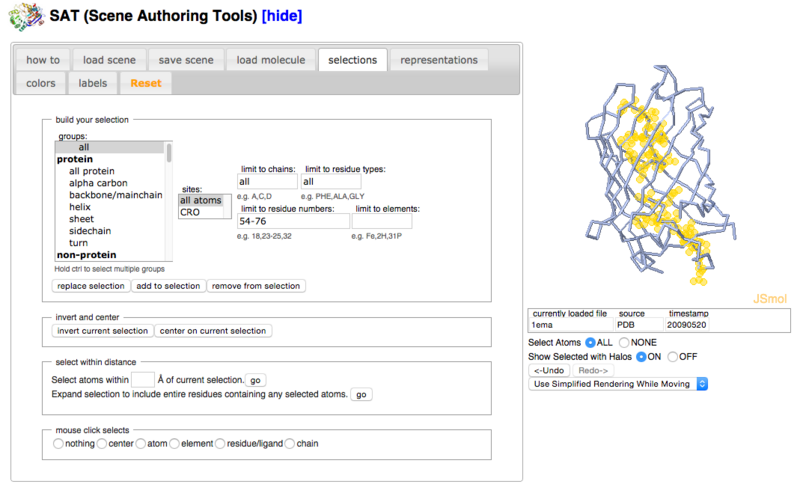Open the load molecule tab
Image resolution: width=800 pixels, height=487 pixels.
[x=270, y=60]
